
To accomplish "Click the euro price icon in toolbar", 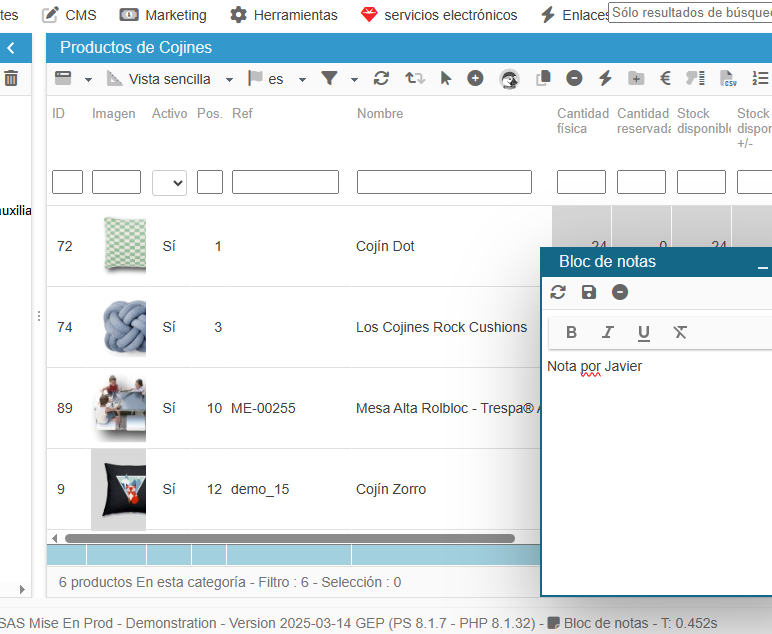I will coord(665,79).
